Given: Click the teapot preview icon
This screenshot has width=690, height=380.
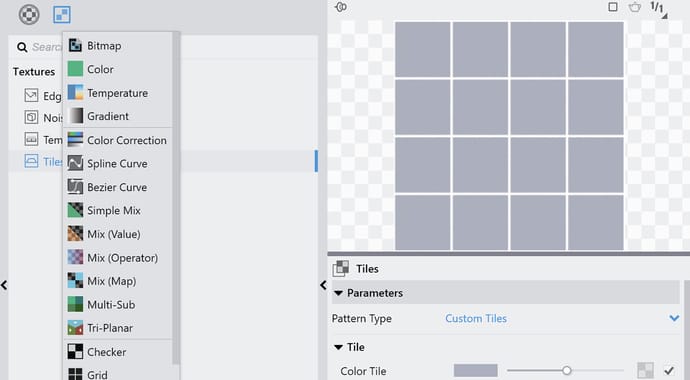Looking at the screenshot, I should 635,7.
